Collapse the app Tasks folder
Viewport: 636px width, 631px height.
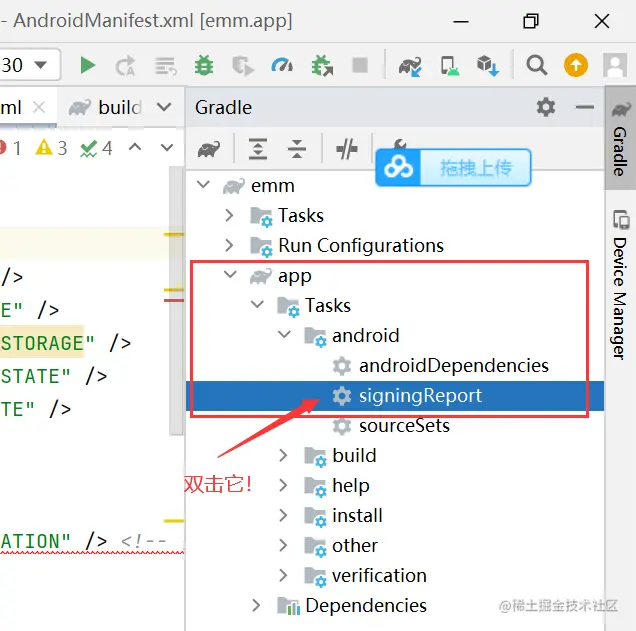(257, 305)
